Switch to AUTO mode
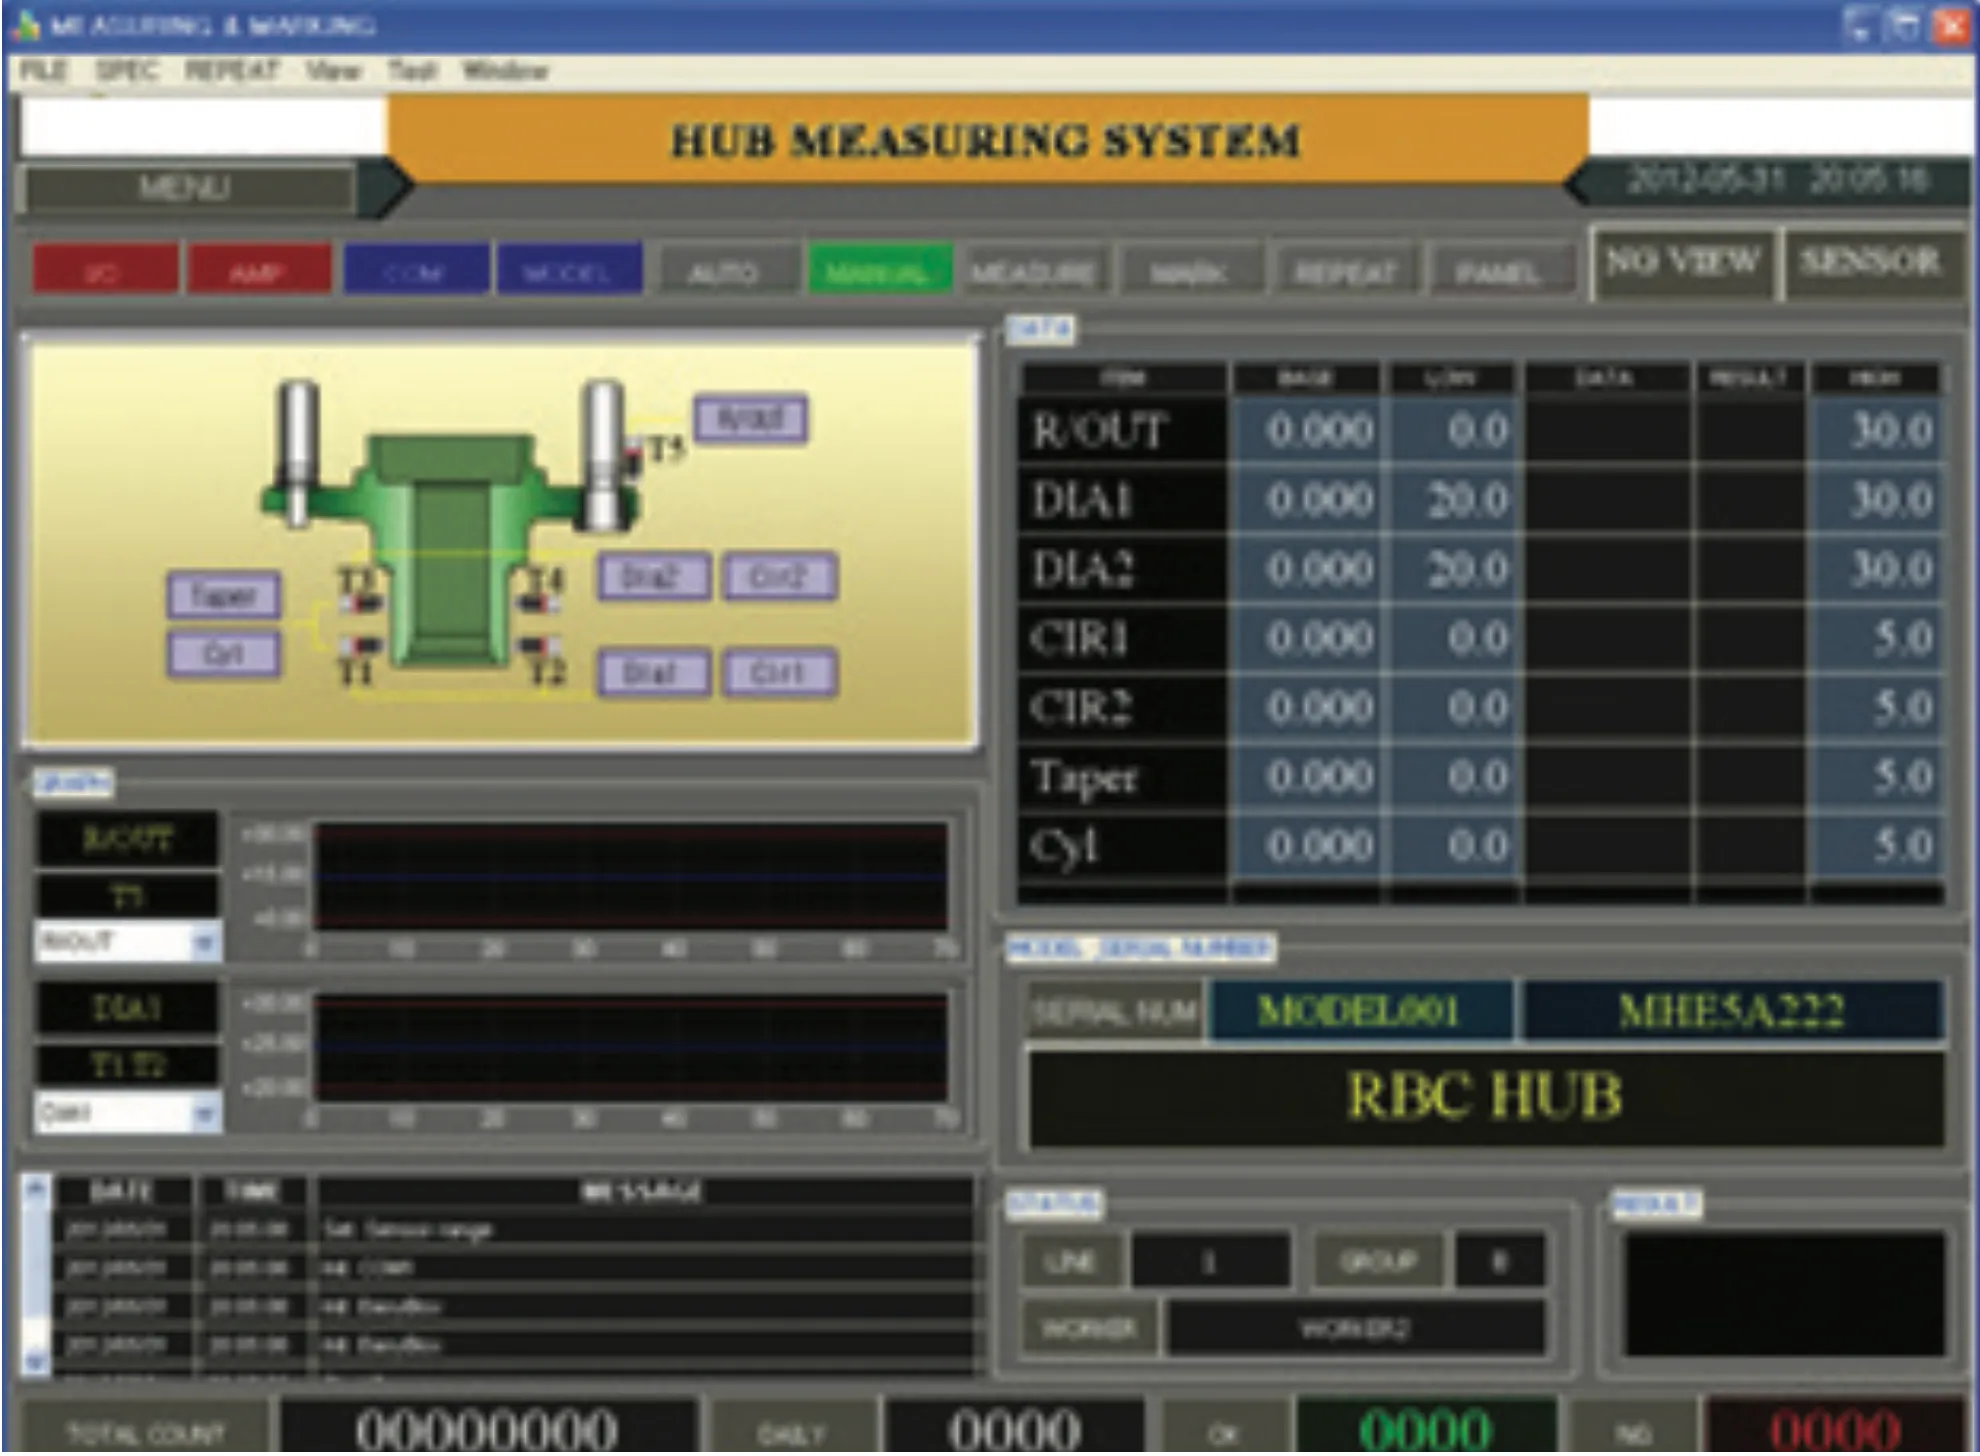The image size is (1980, 1456). coord(723,272)
